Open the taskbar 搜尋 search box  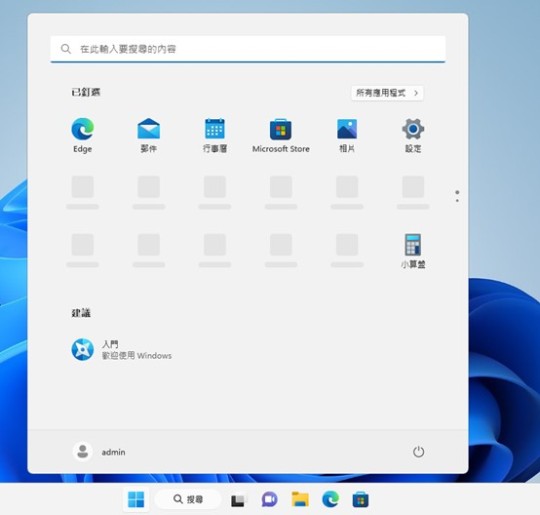(x=188, y=499)
